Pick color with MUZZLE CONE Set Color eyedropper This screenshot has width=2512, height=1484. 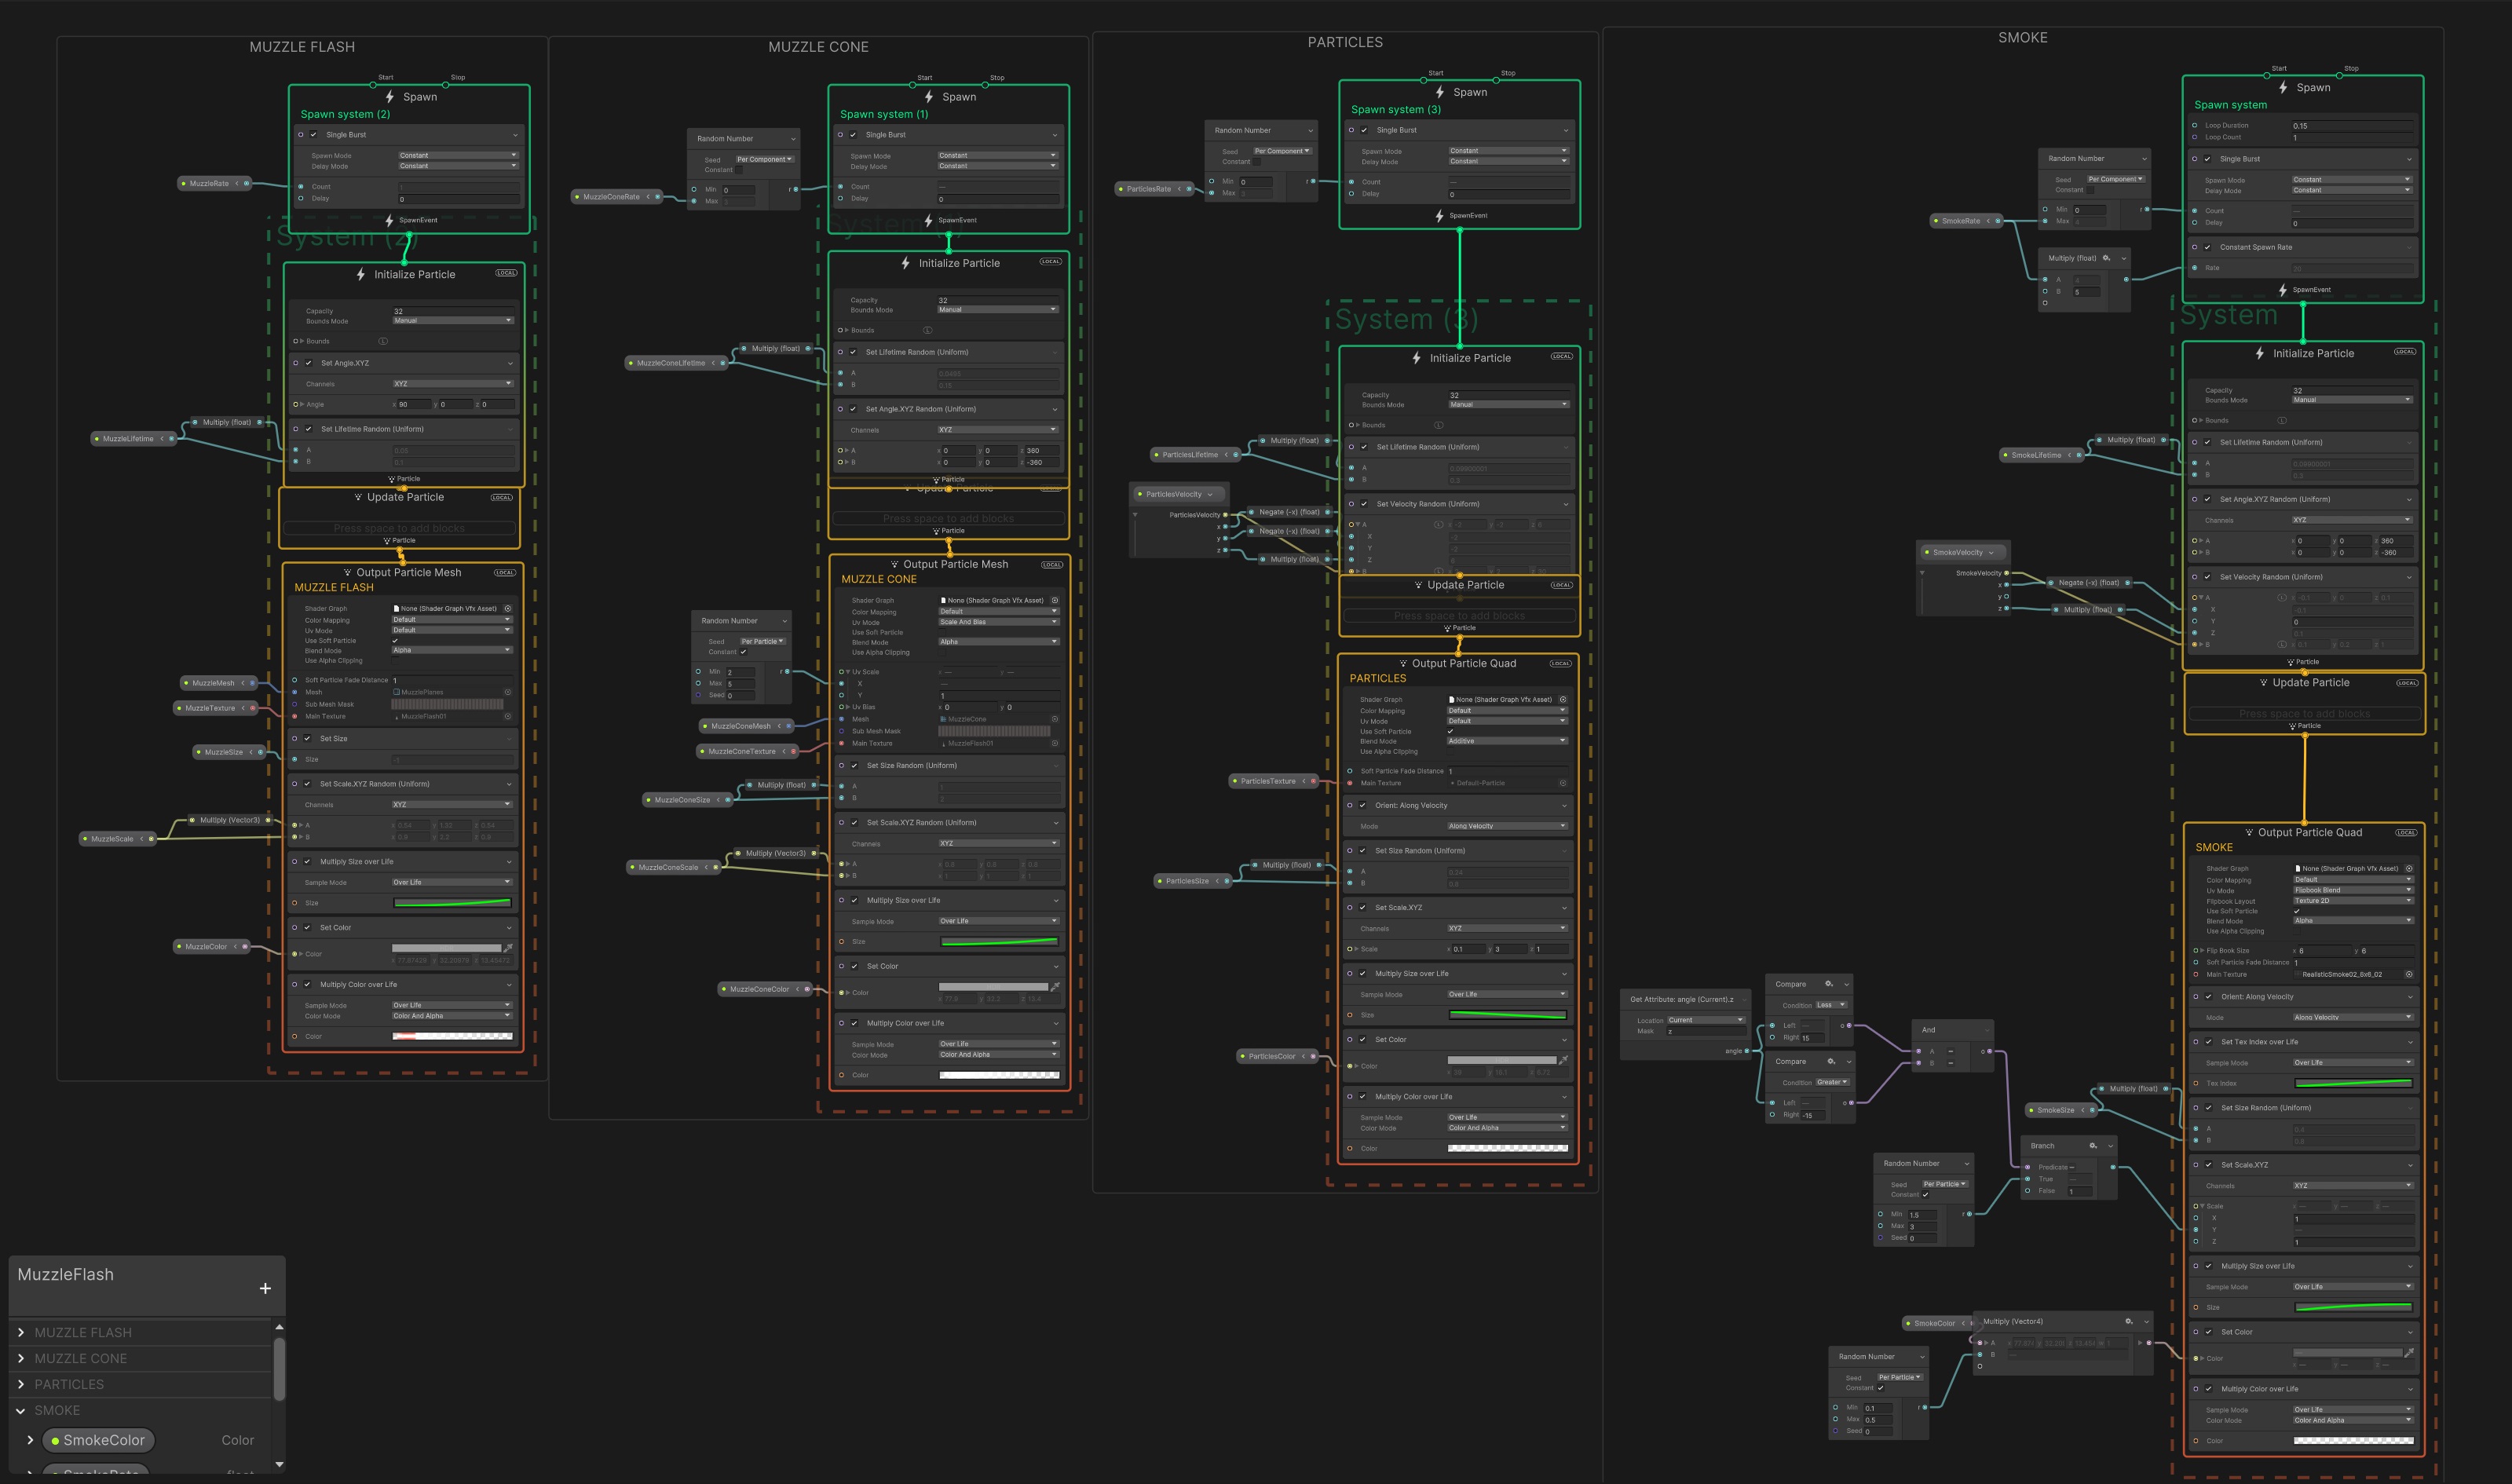click(1055, 986)
